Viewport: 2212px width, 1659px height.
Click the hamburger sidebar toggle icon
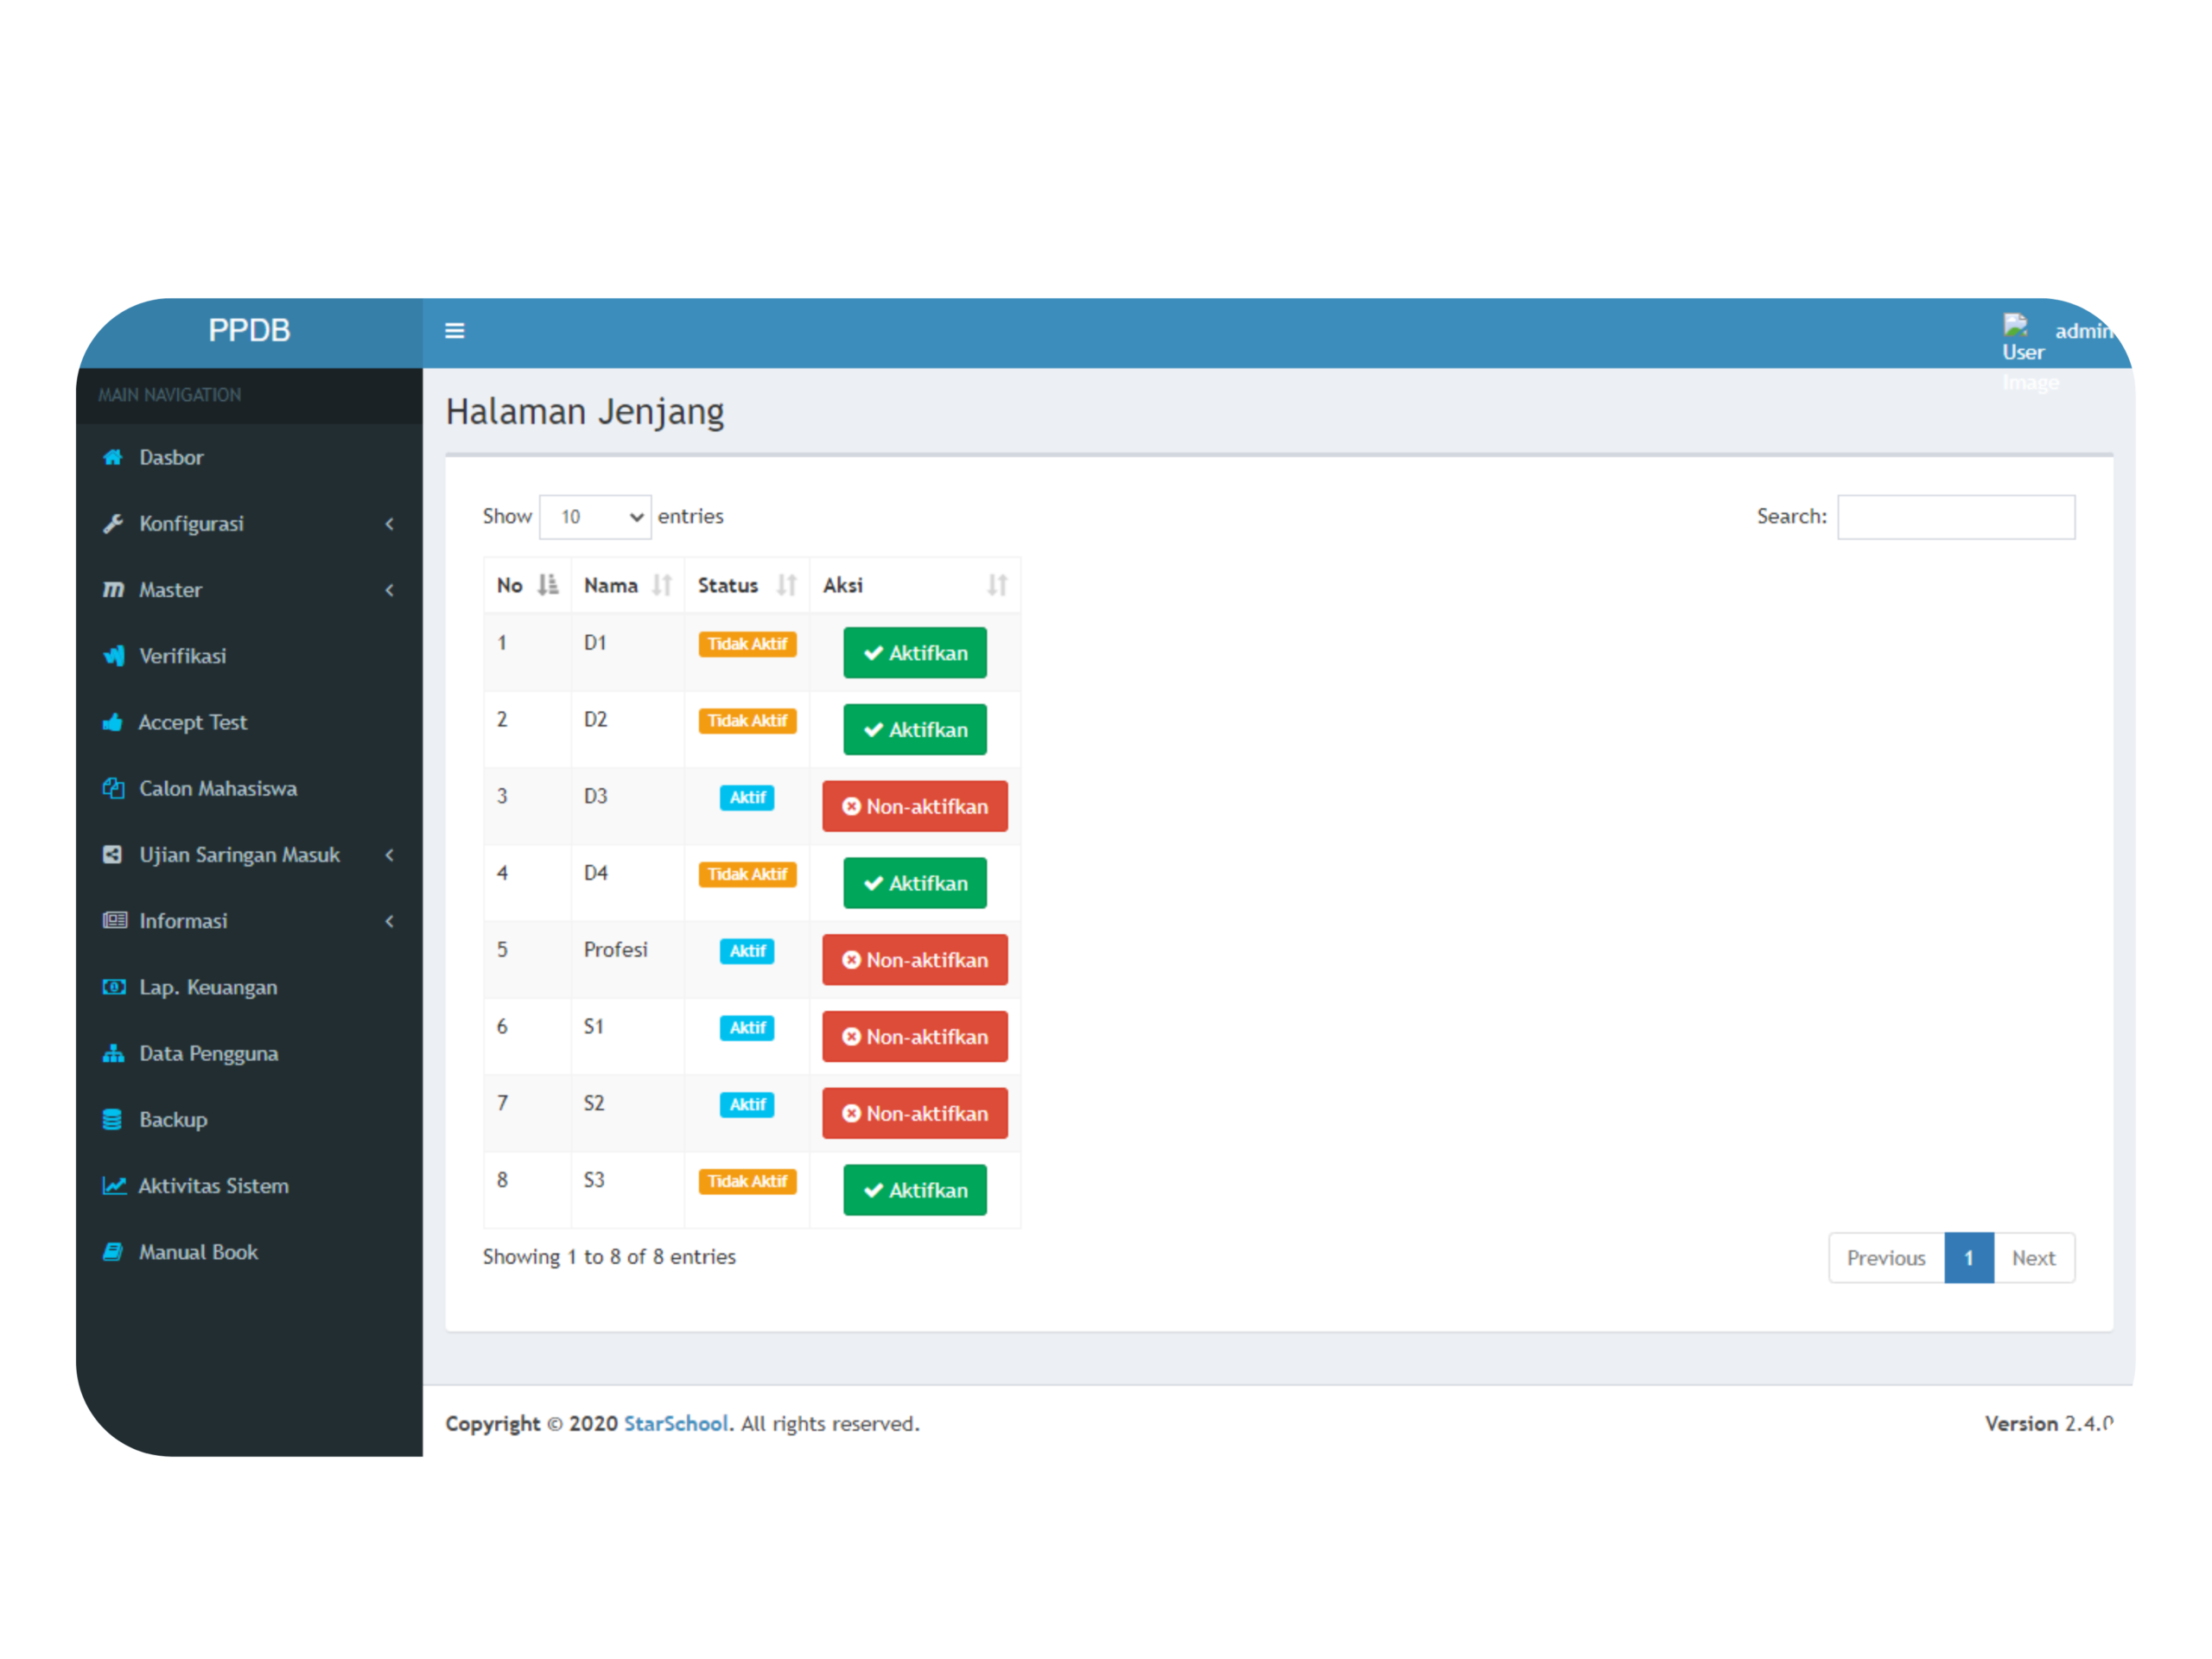(454, 330)
